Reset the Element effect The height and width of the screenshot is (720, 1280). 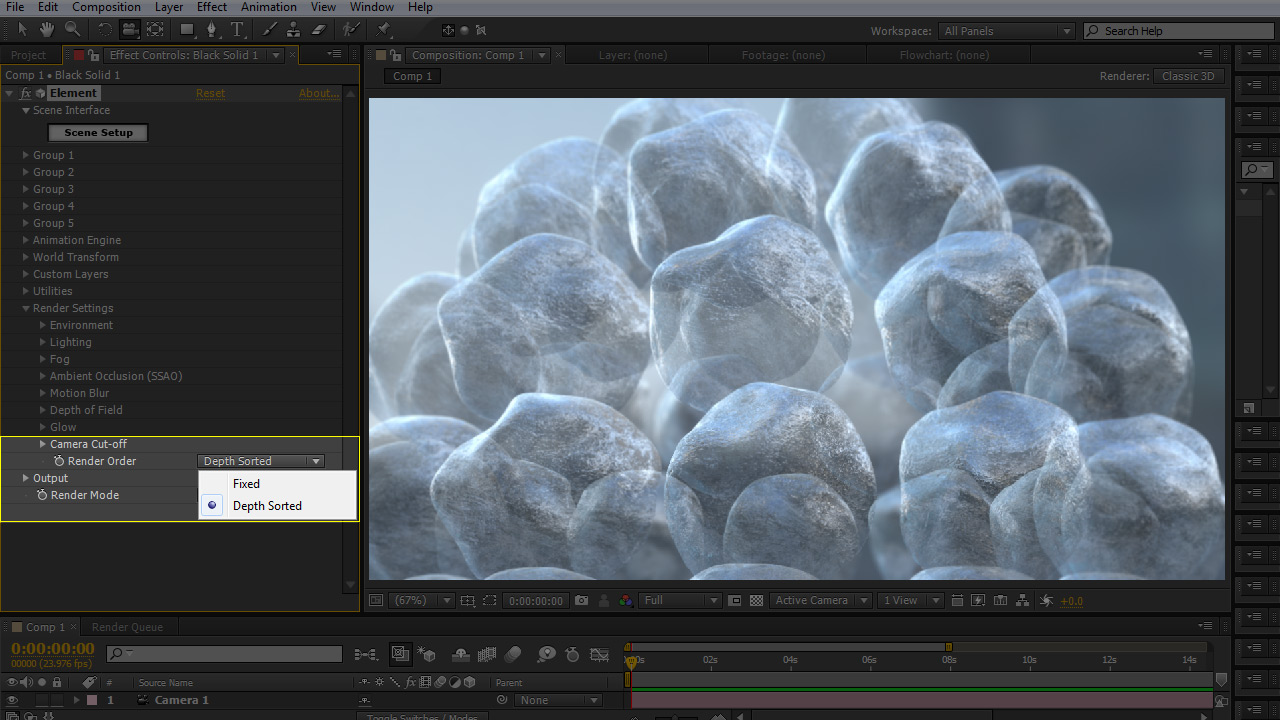(x=210, y=92)
